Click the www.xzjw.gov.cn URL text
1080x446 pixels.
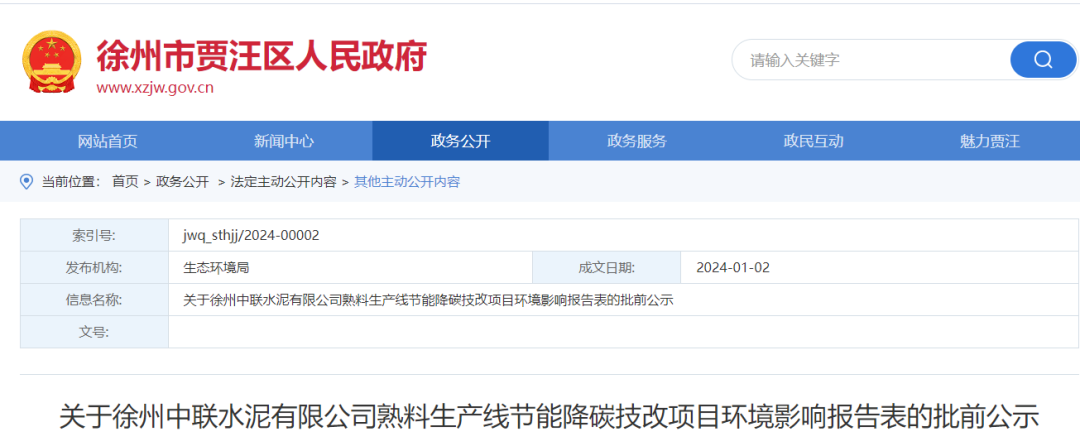[x=155, y=88]
